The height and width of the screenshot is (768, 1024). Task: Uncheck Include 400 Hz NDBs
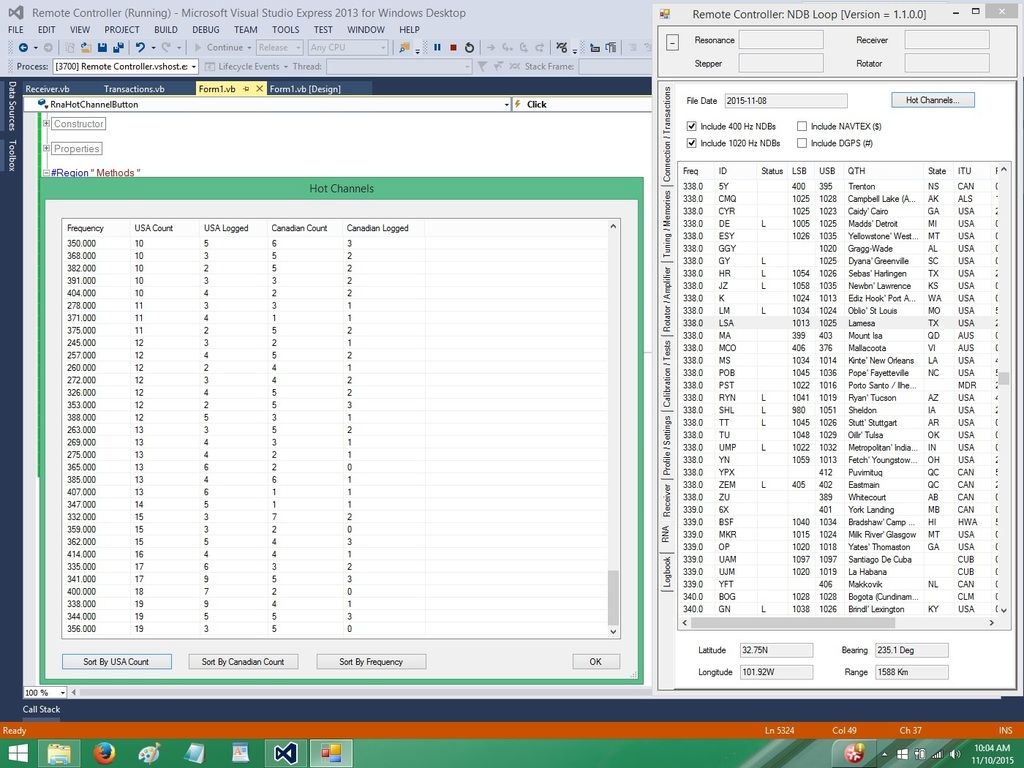pyautogui.click(x=692, y=126)
